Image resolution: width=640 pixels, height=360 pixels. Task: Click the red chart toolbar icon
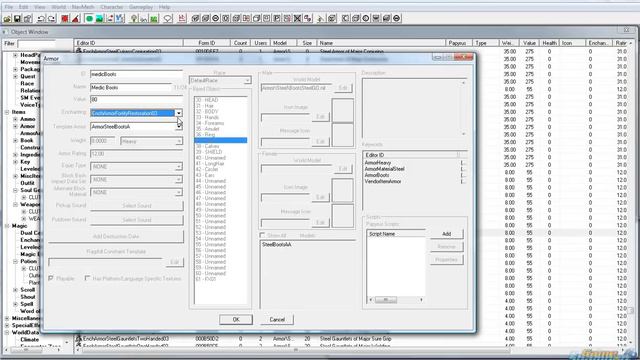(182, 18)
